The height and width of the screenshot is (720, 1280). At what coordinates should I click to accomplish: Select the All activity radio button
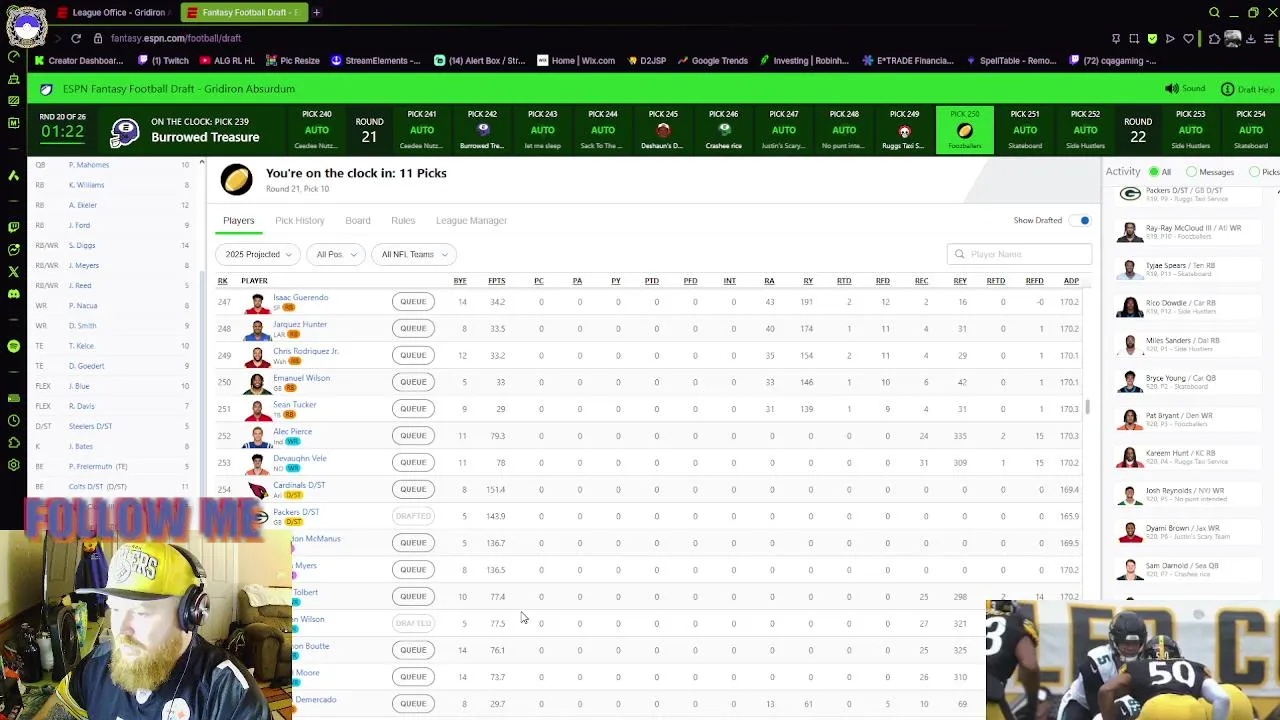click(1153, 172)
